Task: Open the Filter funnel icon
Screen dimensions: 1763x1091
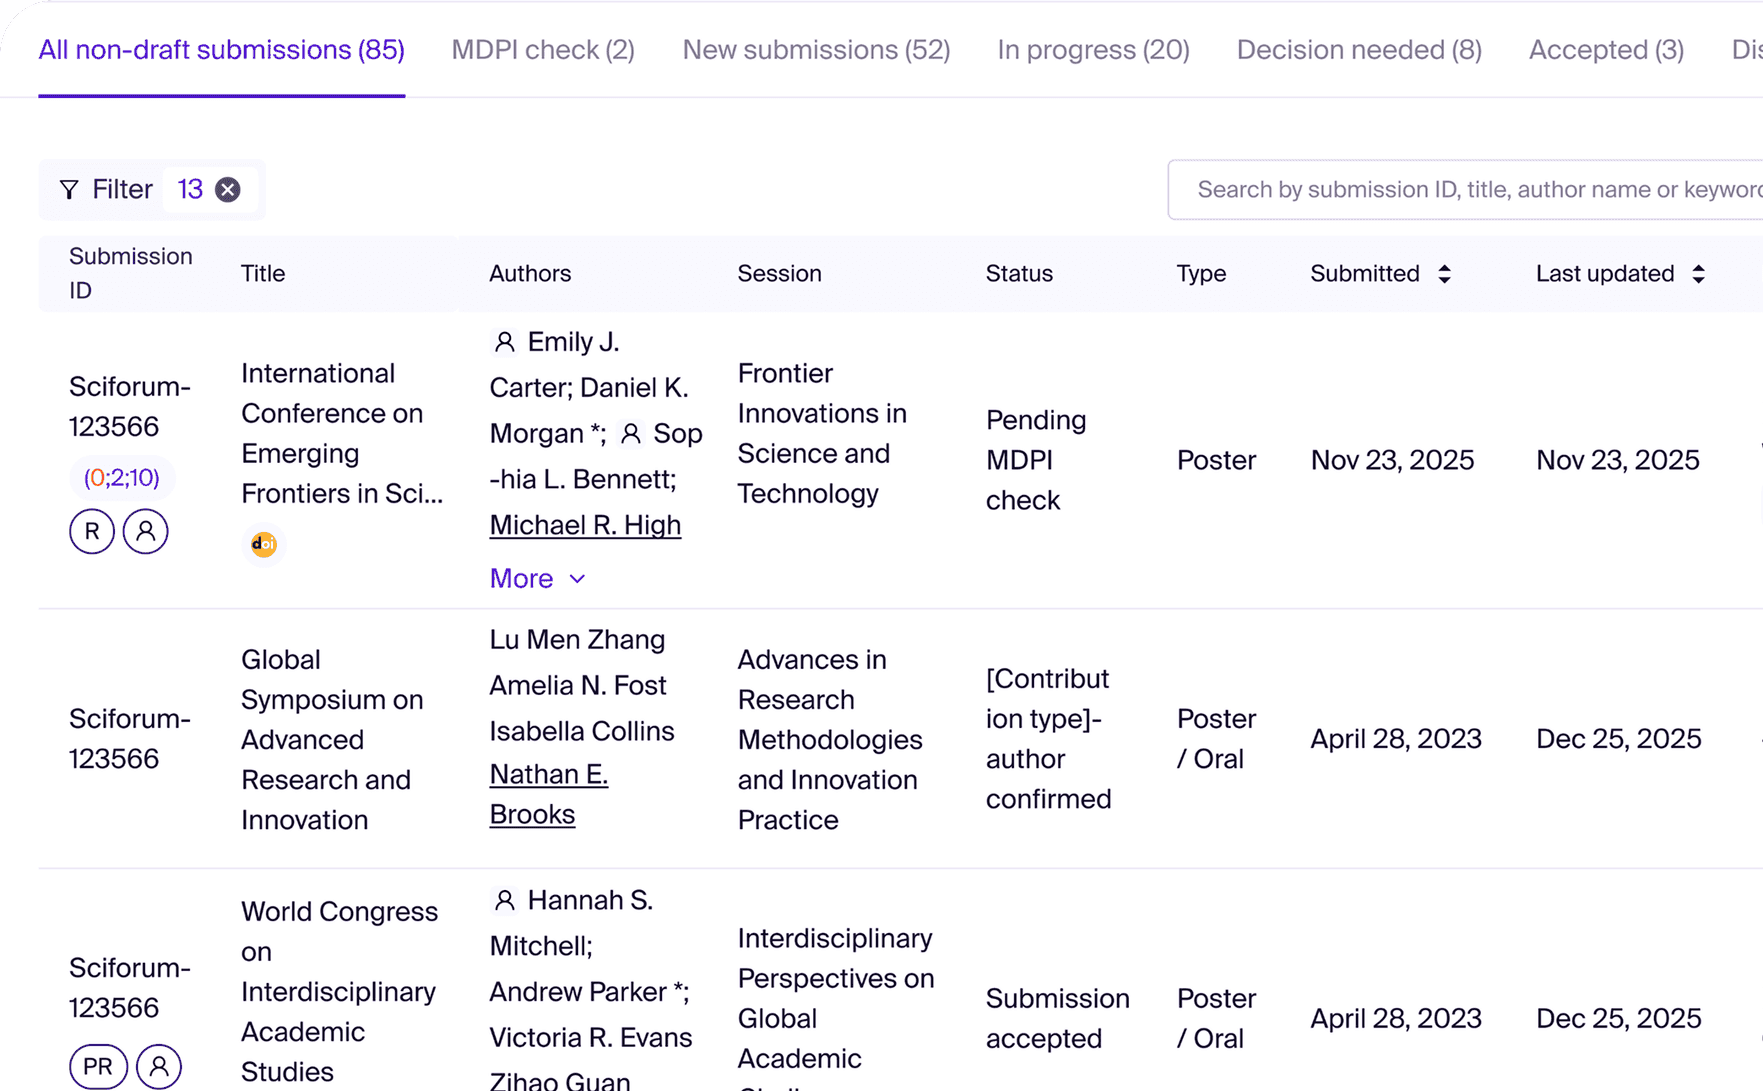Action: tap(69, 190)
